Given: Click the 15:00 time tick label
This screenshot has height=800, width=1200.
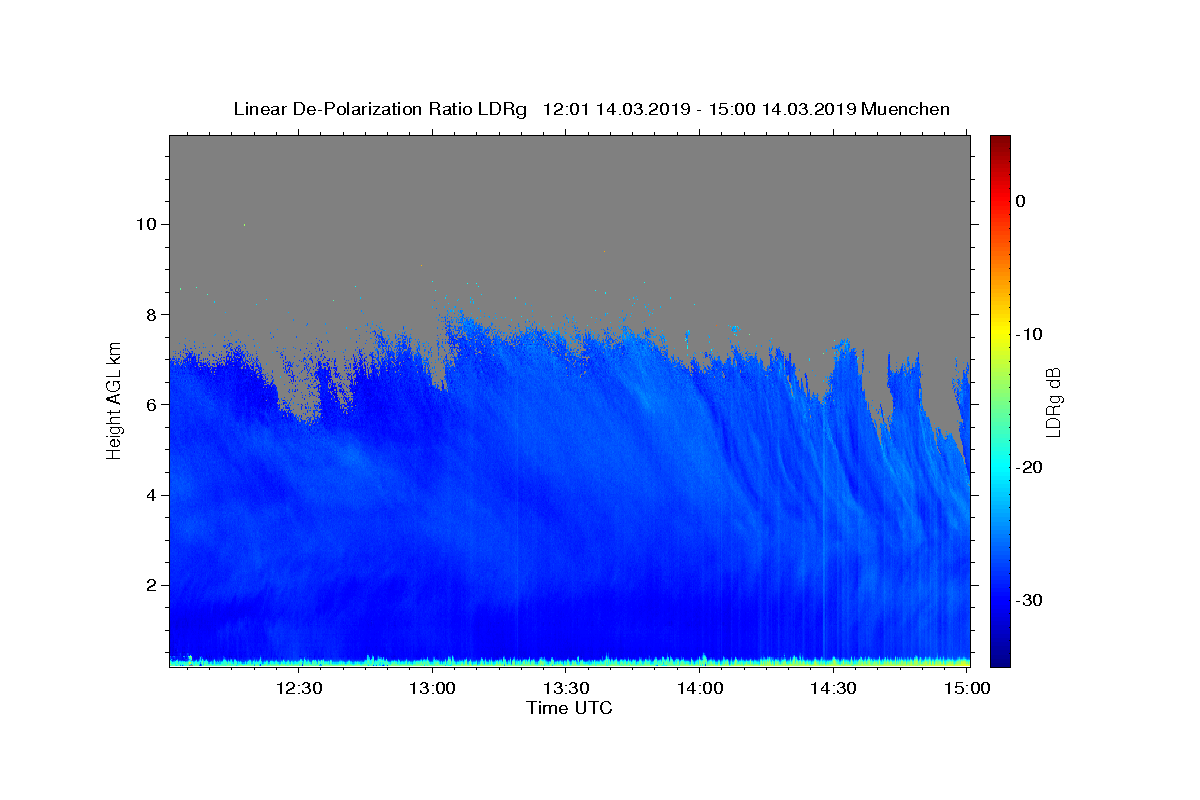Looking at the screenshot, I should 966,688.
